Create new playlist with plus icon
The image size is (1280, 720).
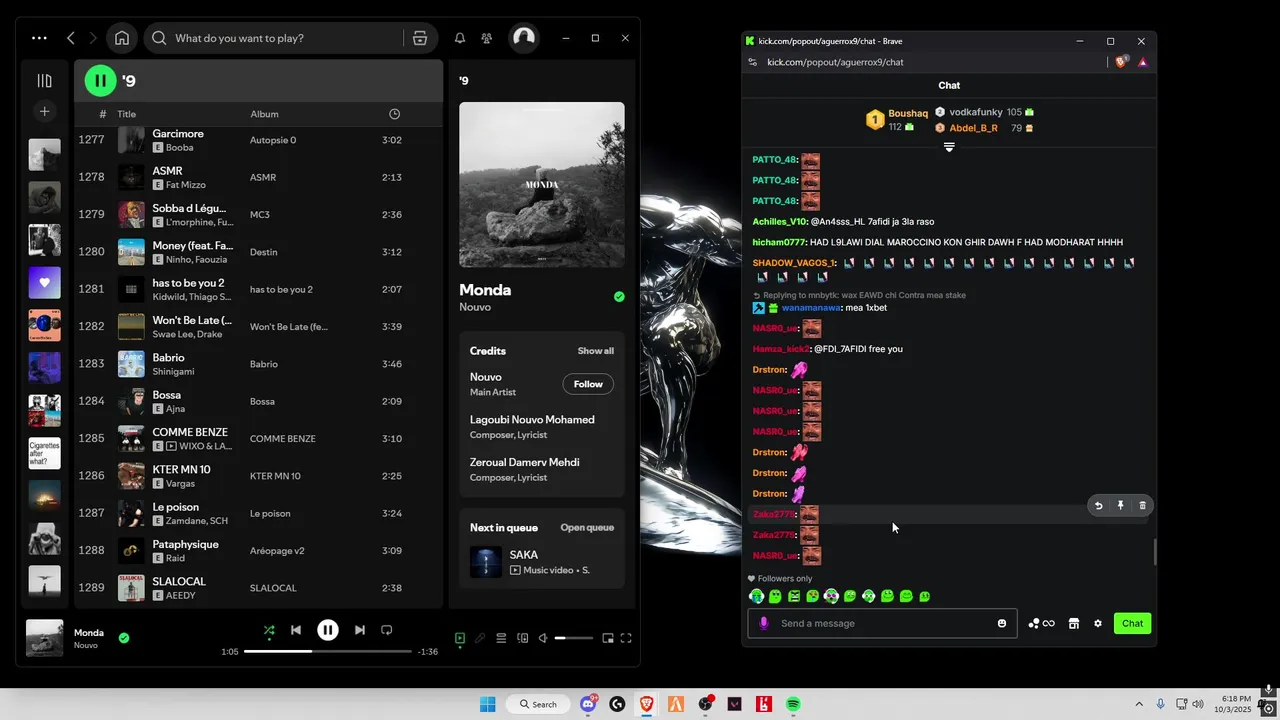(x=44, y=111)
